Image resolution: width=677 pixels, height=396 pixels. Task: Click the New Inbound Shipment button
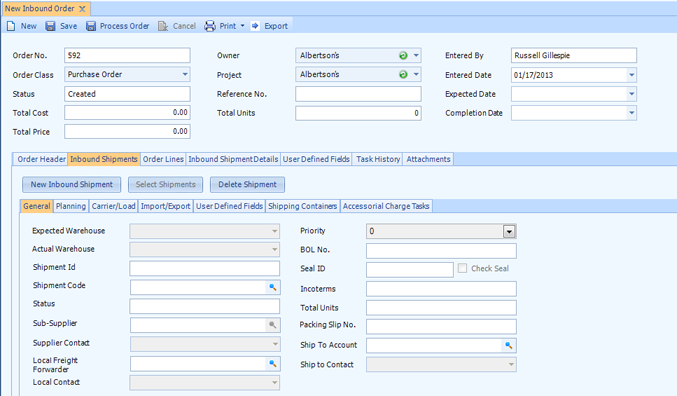(x=72, y=185)
